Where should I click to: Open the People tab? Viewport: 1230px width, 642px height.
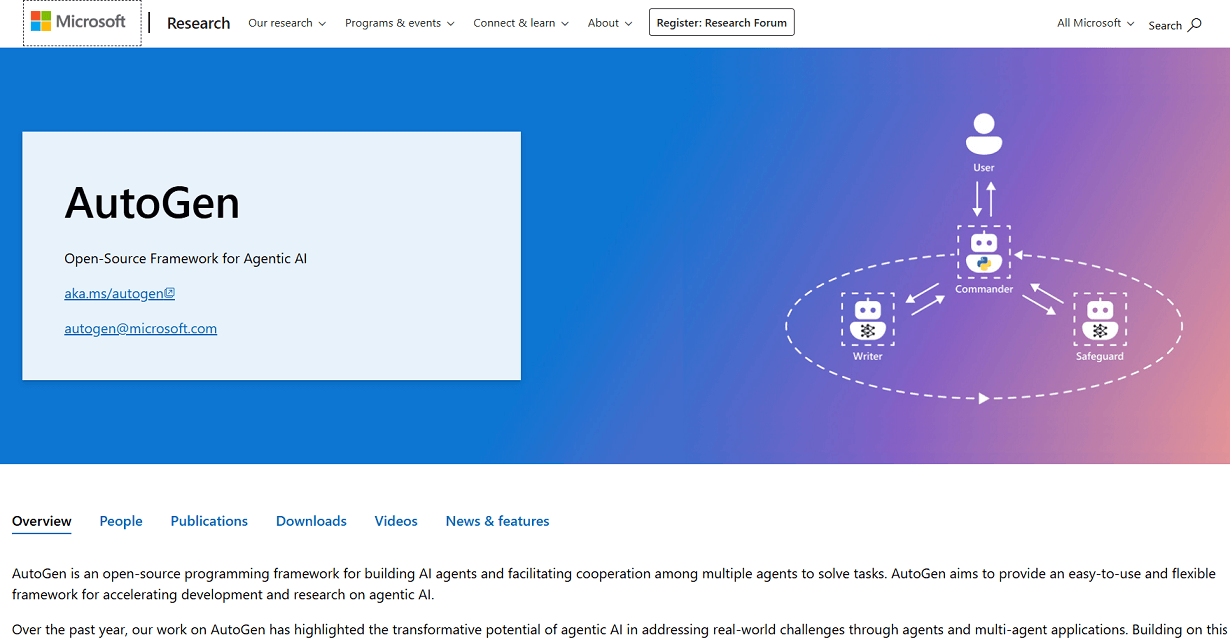[x=120, y=521]
